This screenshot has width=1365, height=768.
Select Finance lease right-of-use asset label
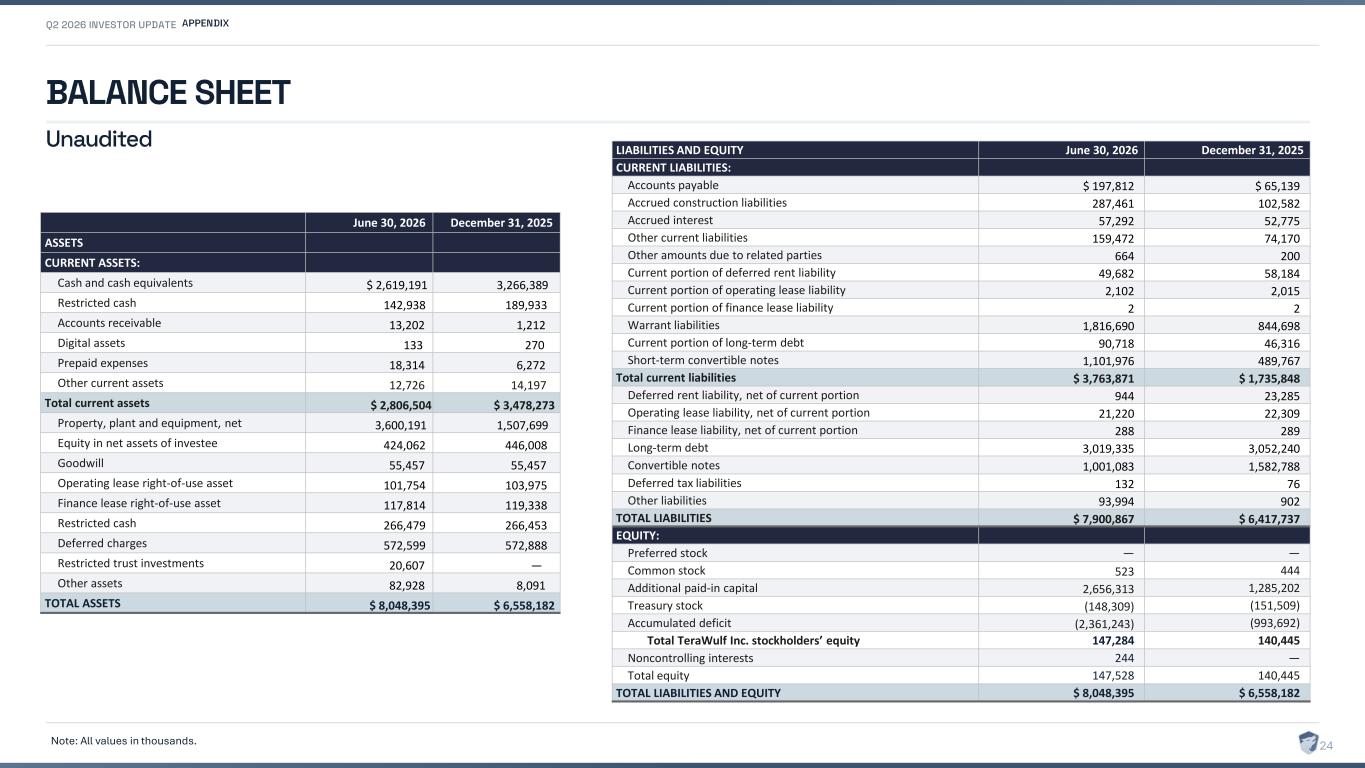click(x=139, y=503)
